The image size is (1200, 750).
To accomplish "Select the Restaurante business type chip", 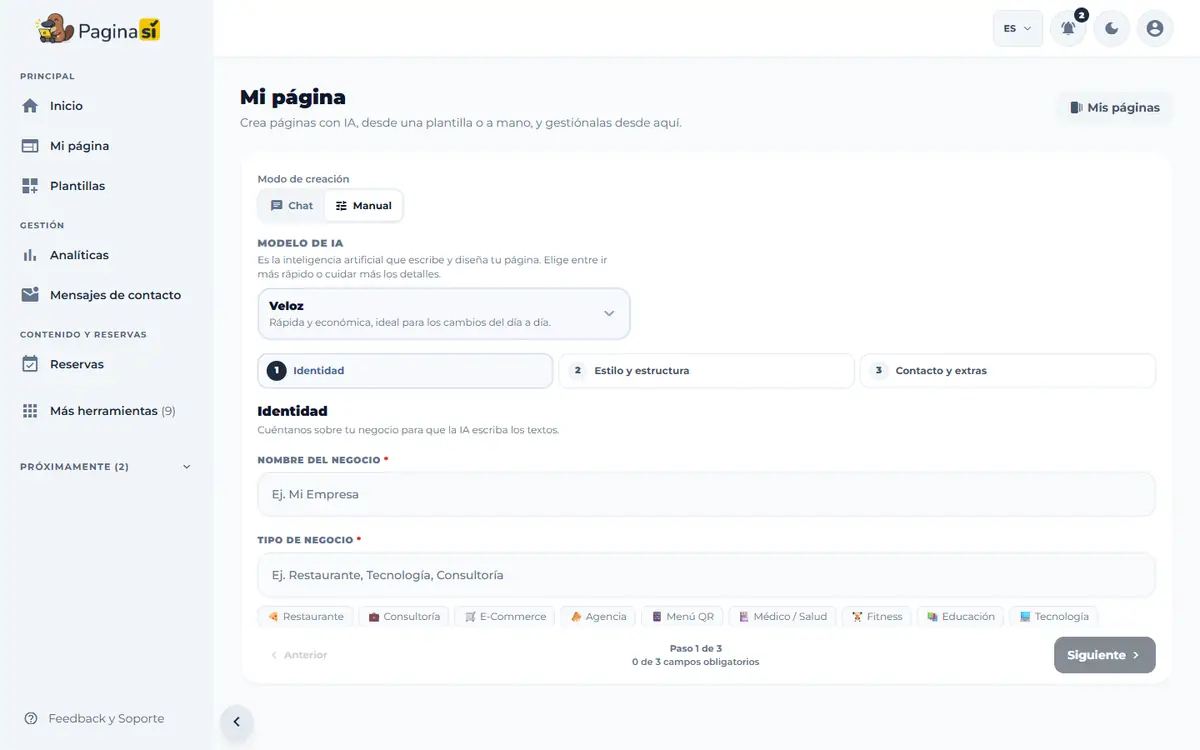I will 306,616.
